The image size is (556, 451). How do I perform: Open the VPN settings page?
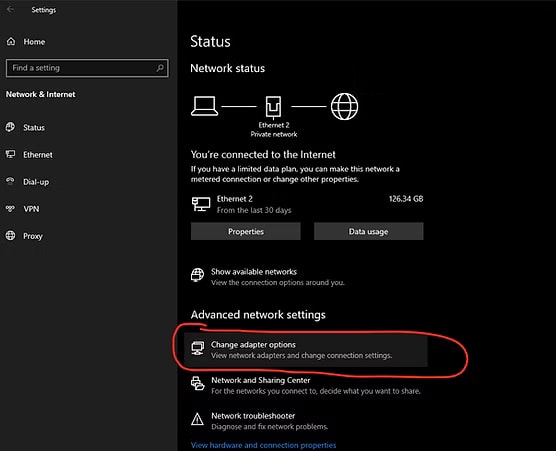pyautogui.click(x=31, y=209)
